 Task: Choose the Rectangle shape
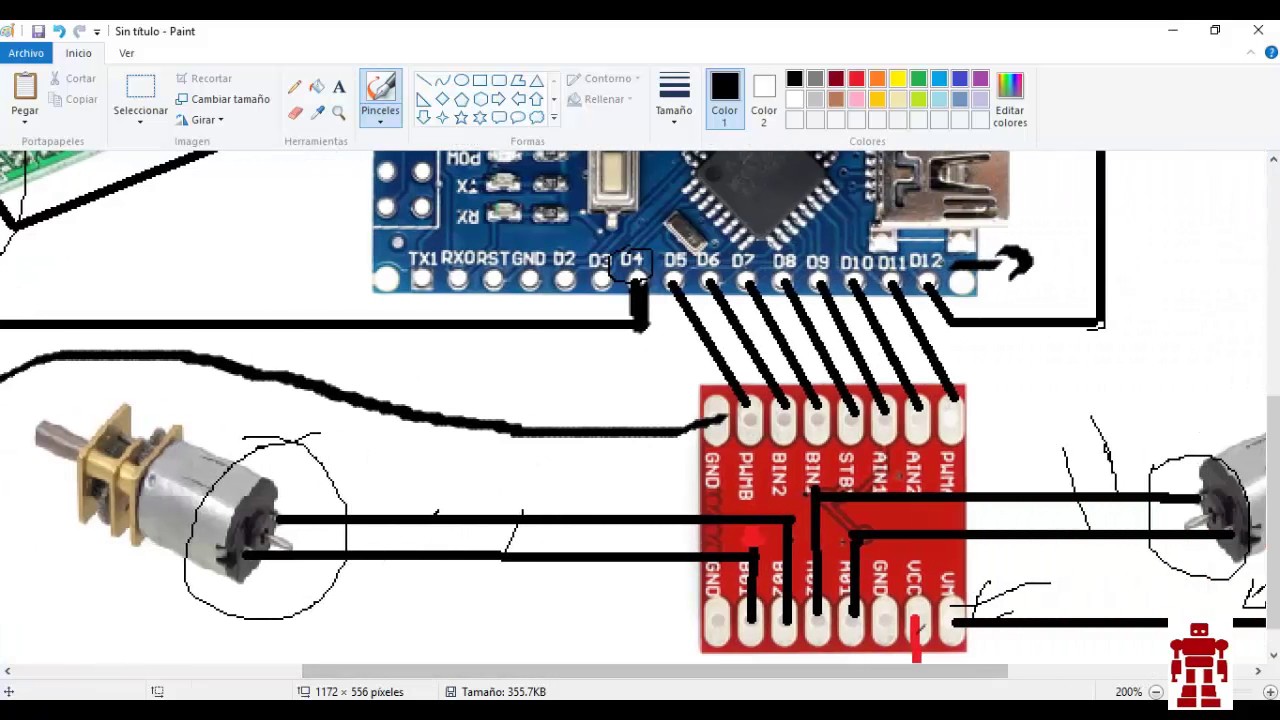point(480,80)
